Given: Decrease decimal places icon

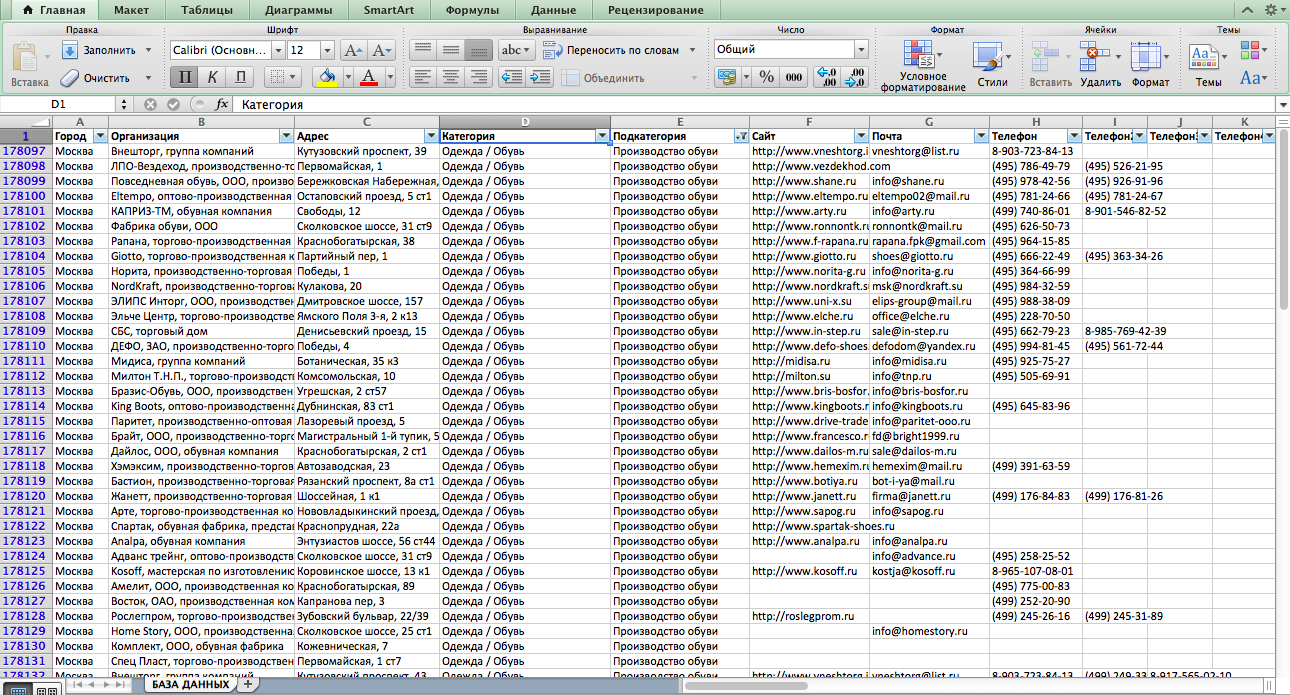Looking at the screenshot, I should point(855,77).
